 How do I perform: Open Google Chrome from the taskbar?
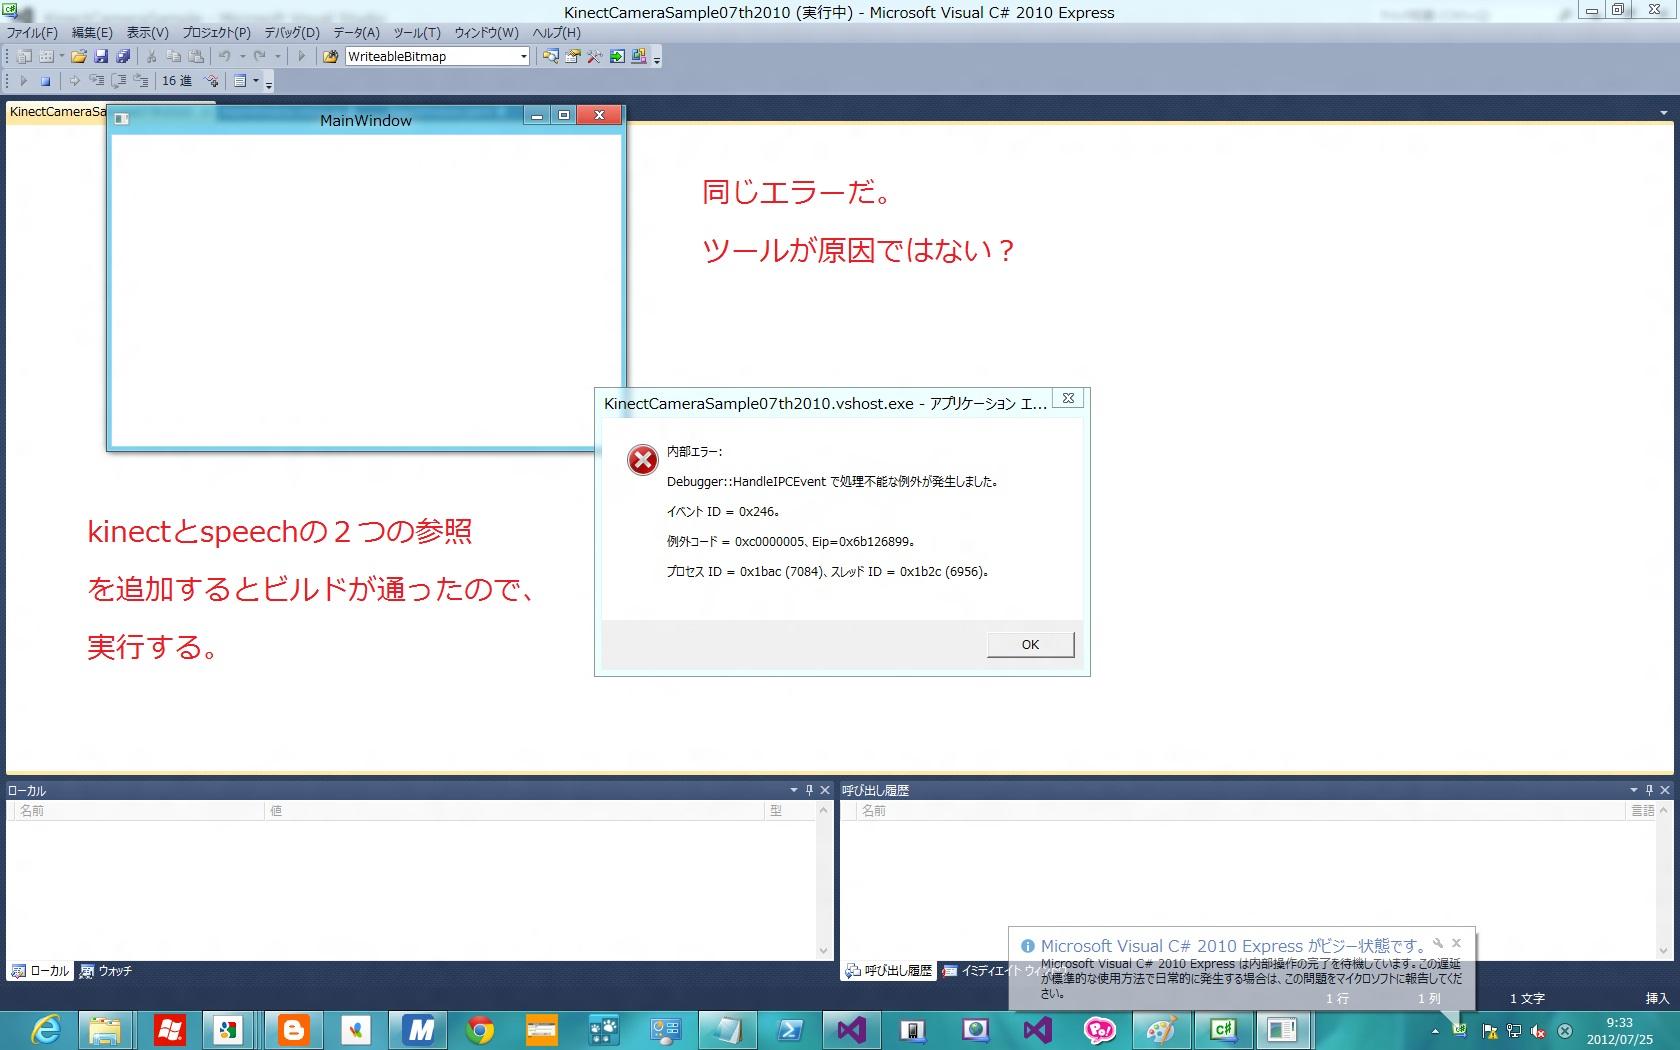click(x=480, y=1029)
